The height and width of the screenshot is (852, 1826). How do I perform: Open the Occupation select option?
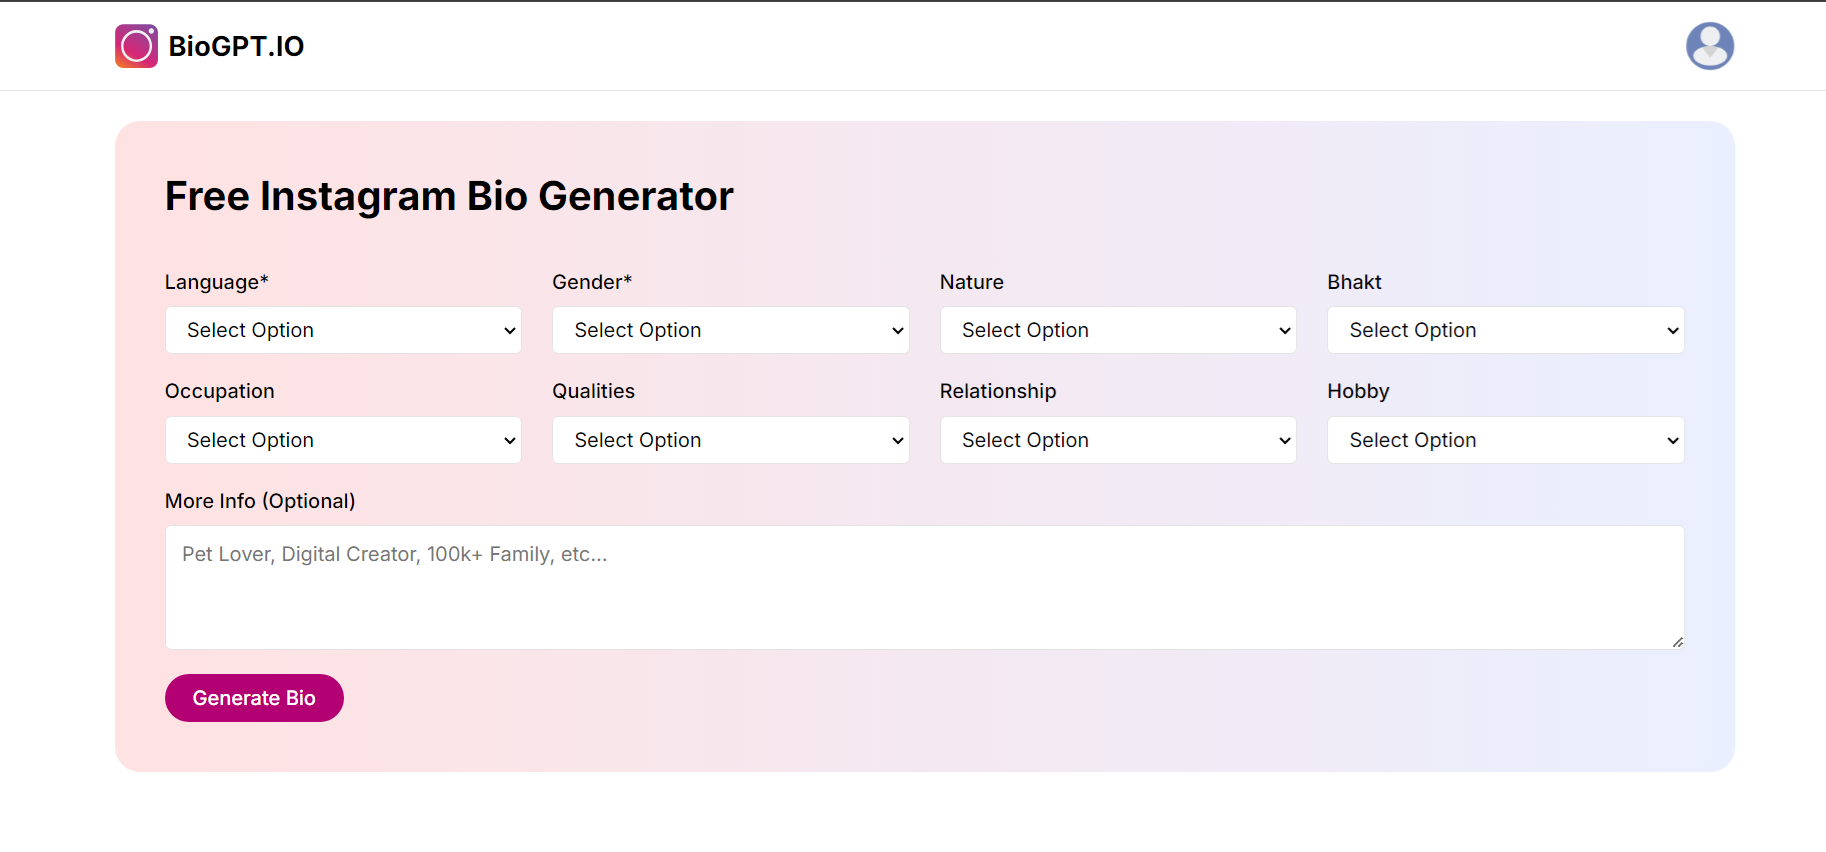343,440
